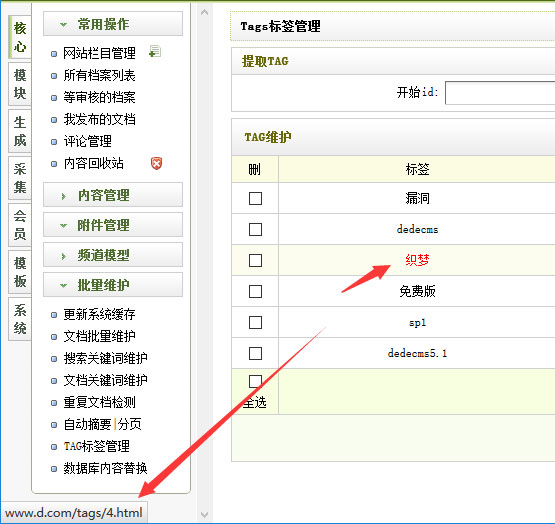This screenshot has height=524, width=555.
Task: Expand the 频道模型 section
Action: click(x=113, y=255)
